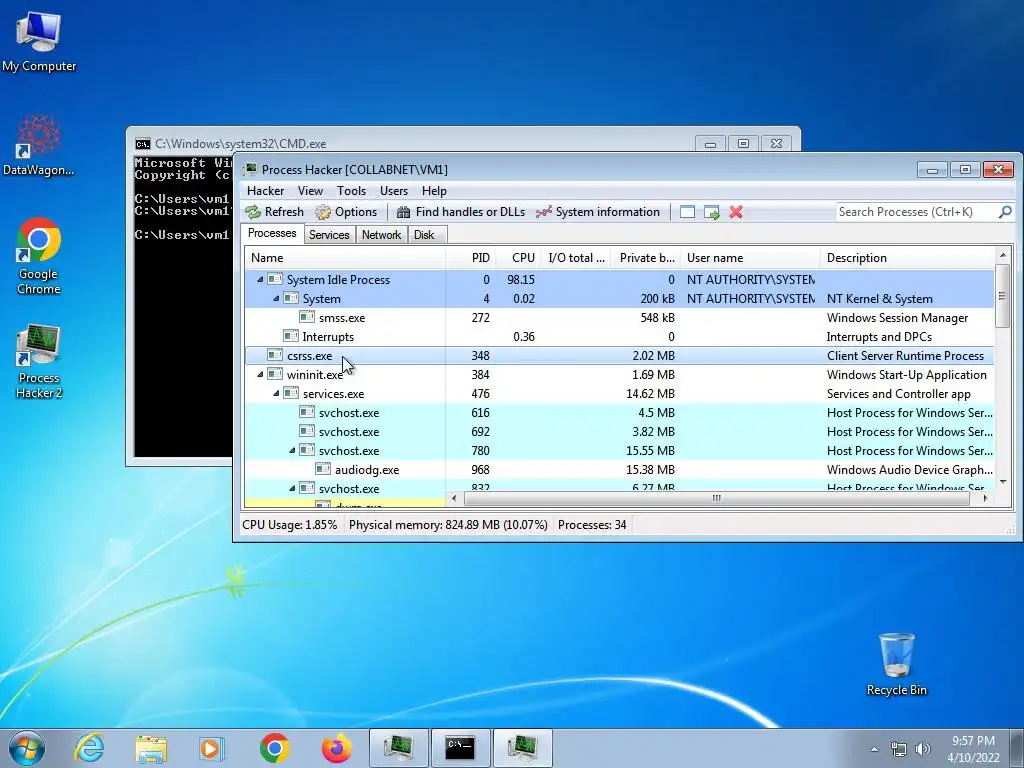Click the Refresh toolbar icon

pyautogui.click(x=274, y=212)
